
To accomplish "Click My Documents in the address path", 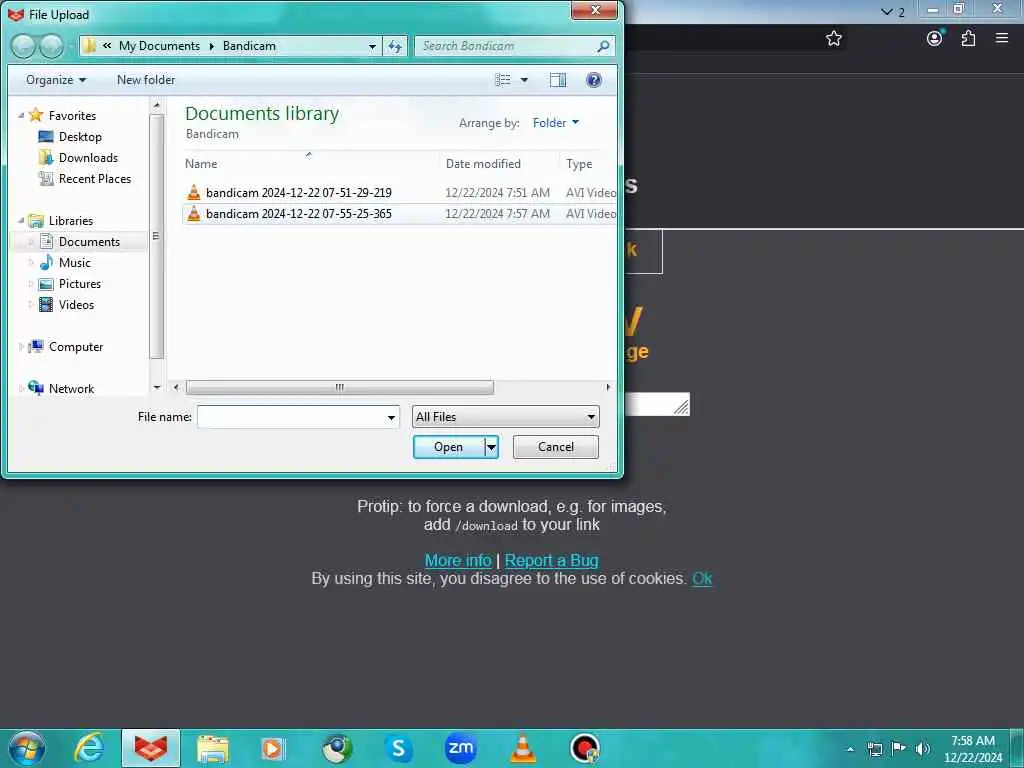I will [x=159, y=46].
